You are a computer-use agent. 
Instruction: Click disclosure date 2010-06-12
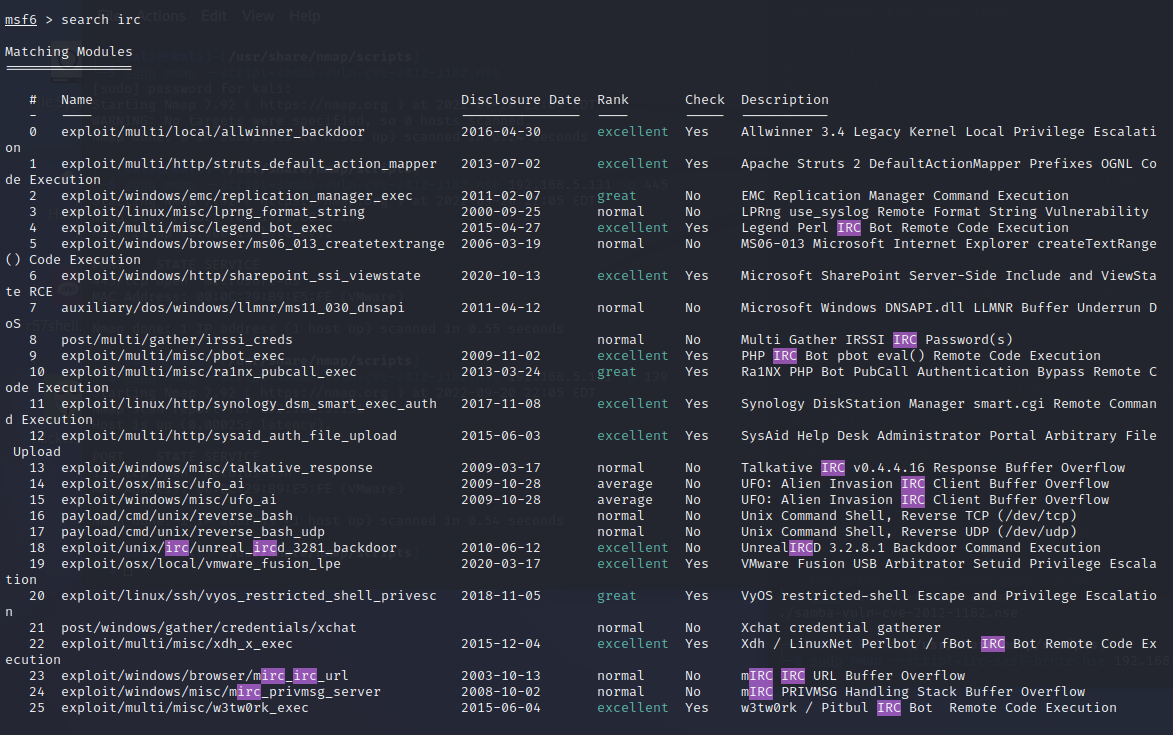coord(500,548)
